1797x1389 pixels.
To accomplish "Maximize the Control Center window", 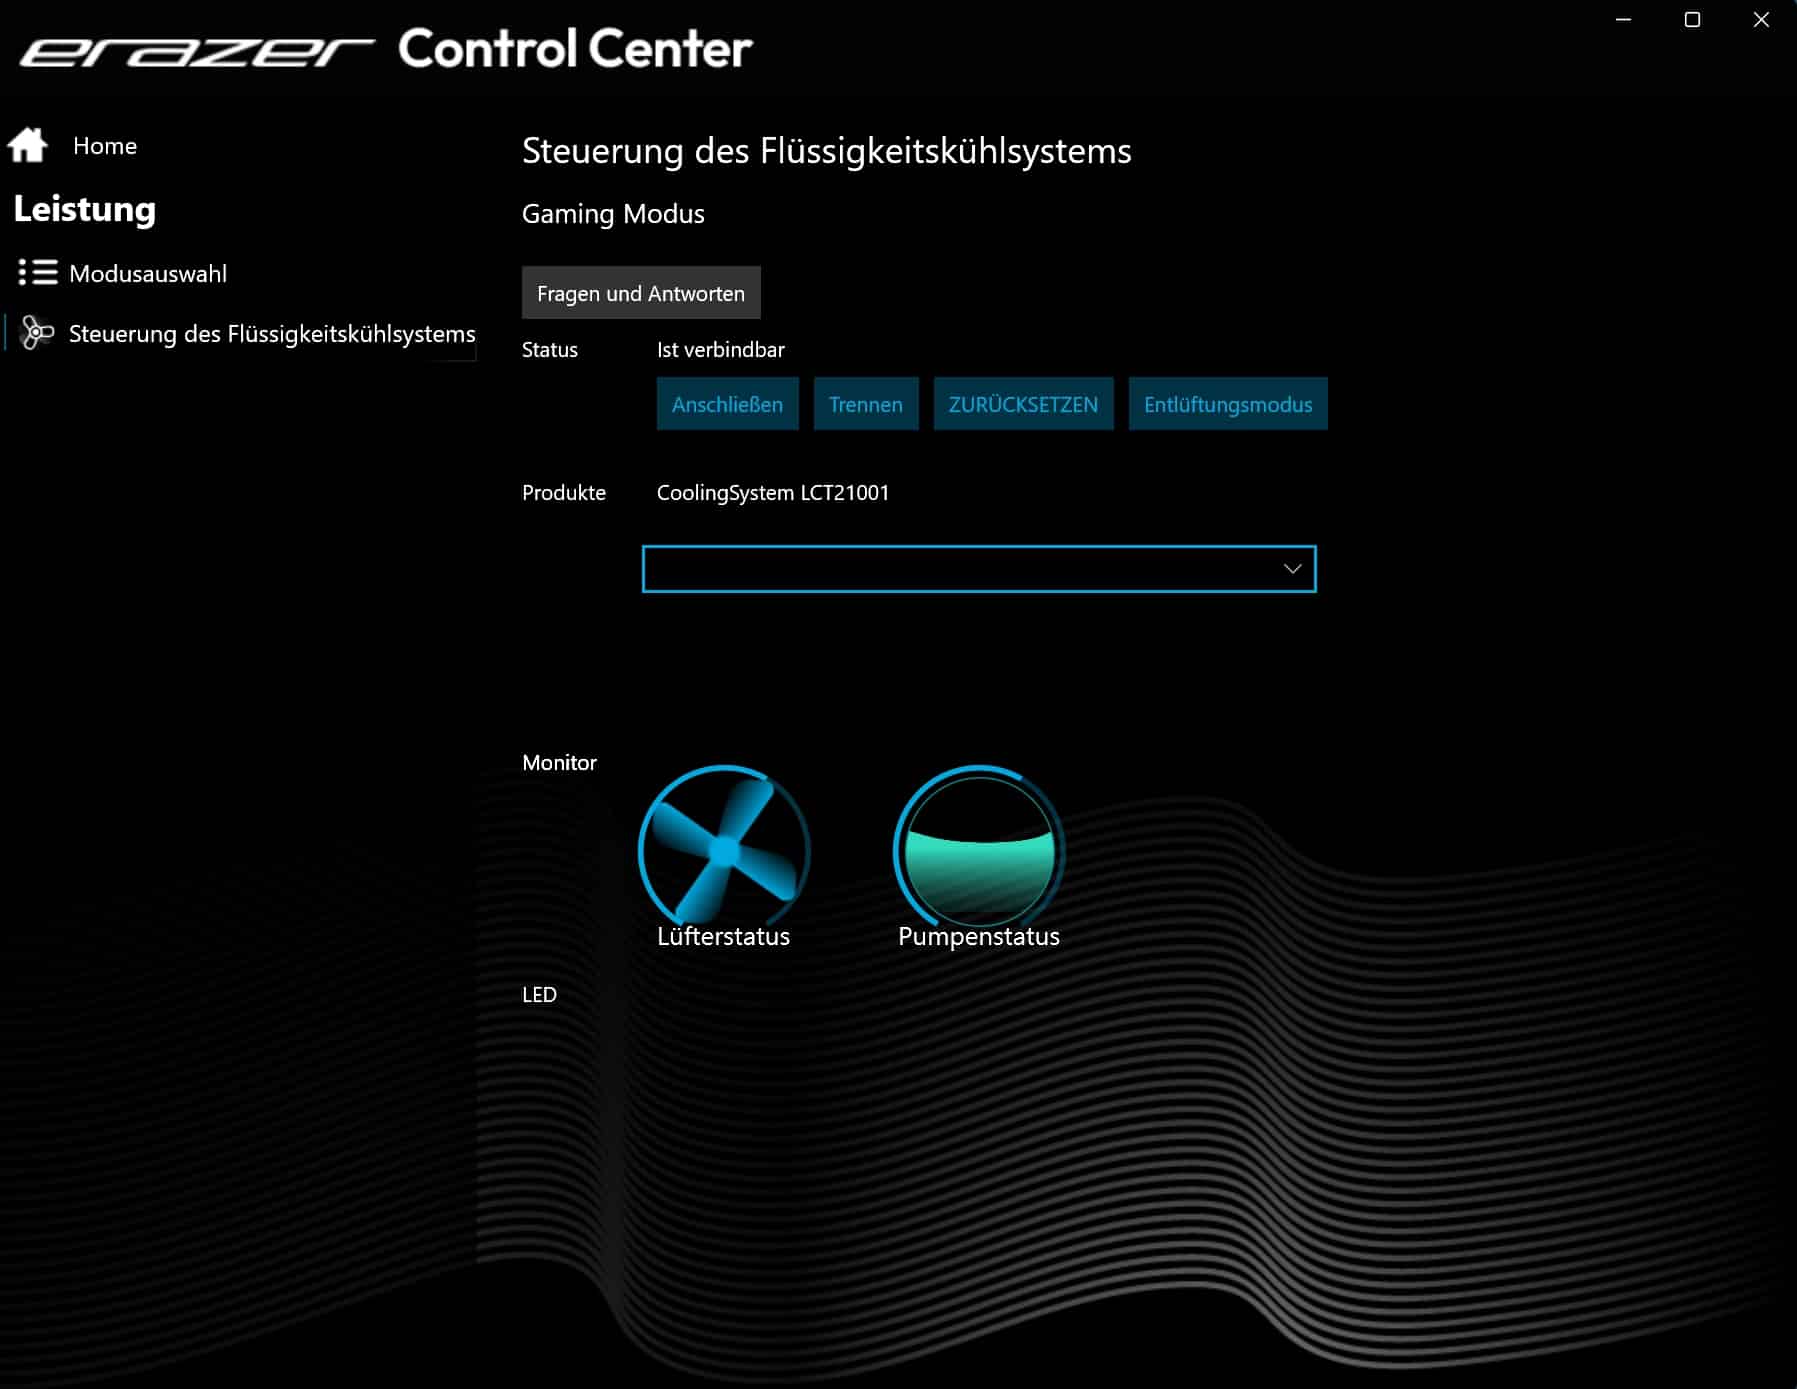I will tap(1692, 20).
